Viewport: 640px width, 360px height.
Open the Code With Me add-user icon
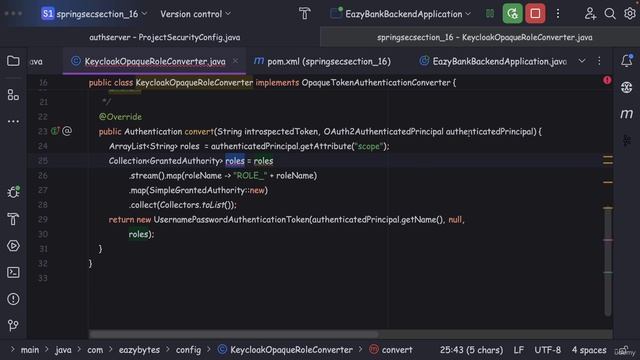tap(590, 14)
